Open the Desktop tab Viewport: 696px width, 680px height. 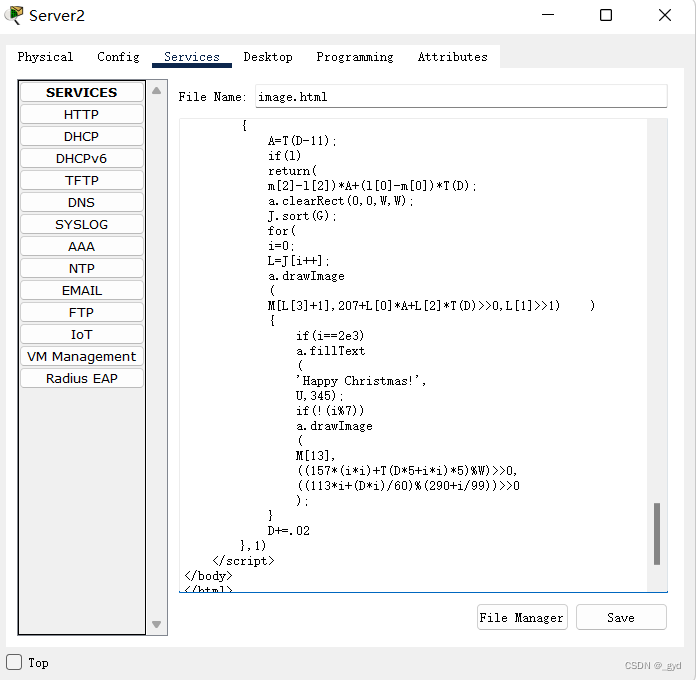[x=268, y=57]
